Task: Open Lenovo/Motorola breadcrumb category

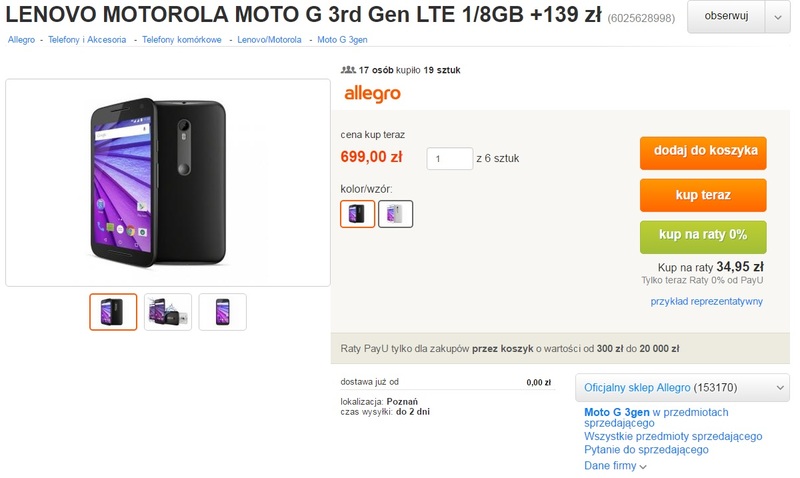Action: point(269,40)
